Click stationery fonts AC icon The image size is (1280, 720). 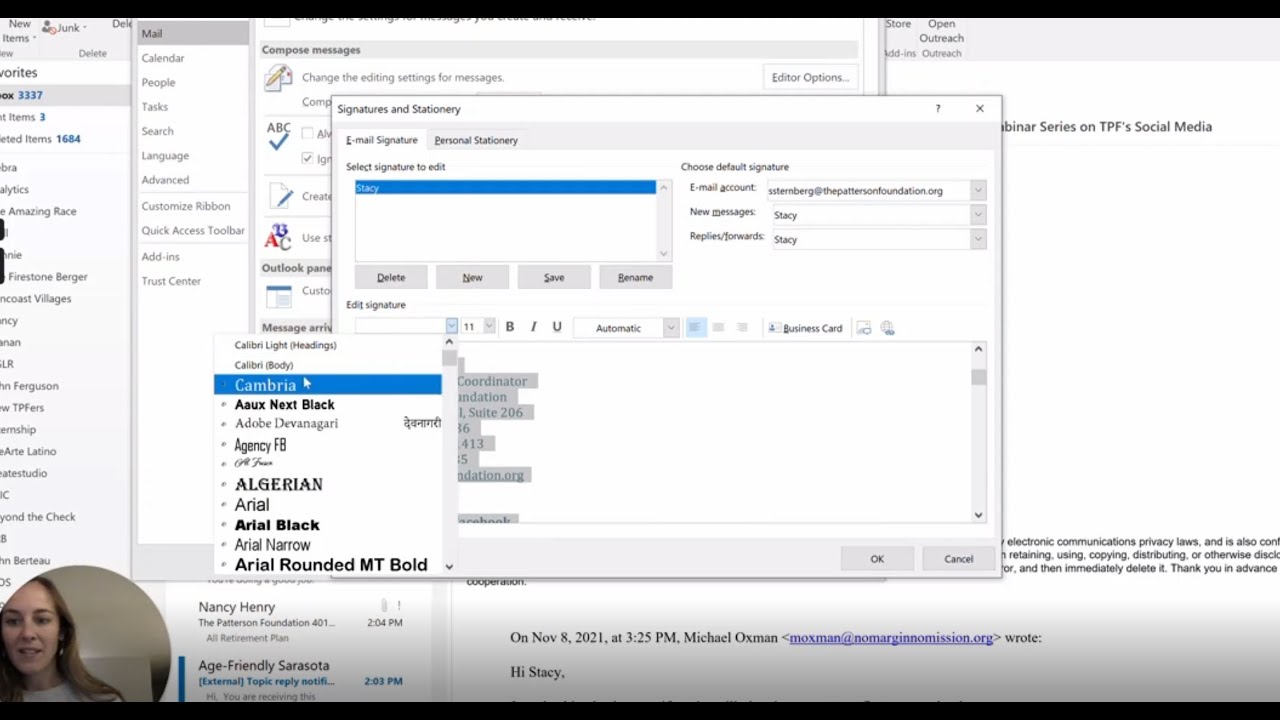[278, 237]
